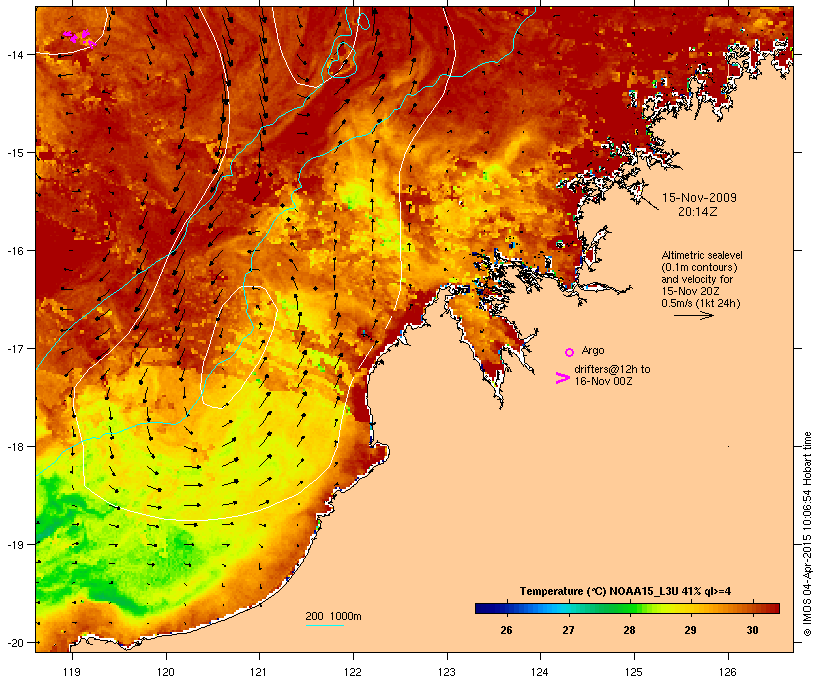Click the latitude axis label '-17'
The image size is (820, 680).
pyautogui.click(x=15, y=348)
